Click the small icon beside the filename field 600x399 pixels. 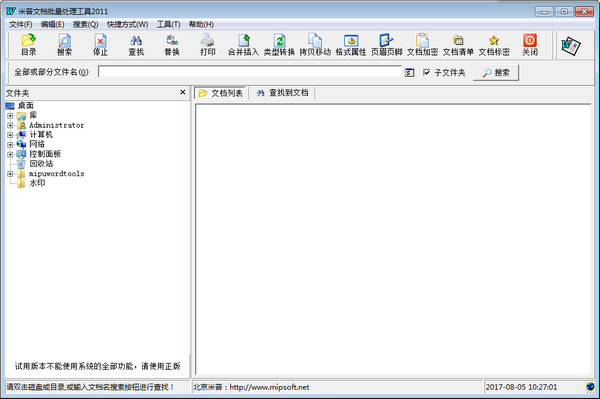[409, 72]
